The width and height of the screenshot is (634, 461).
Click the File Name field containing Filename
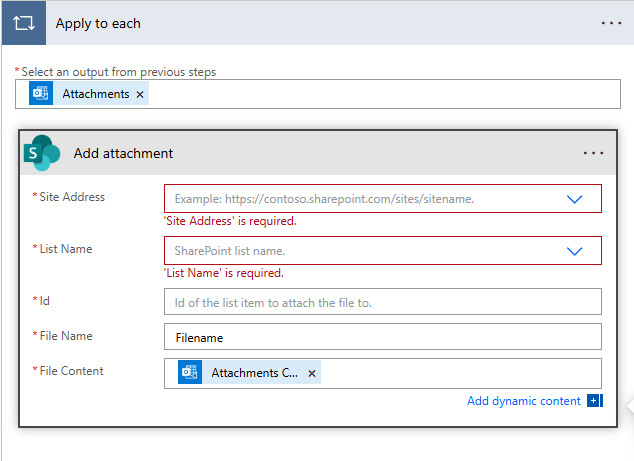383,336
